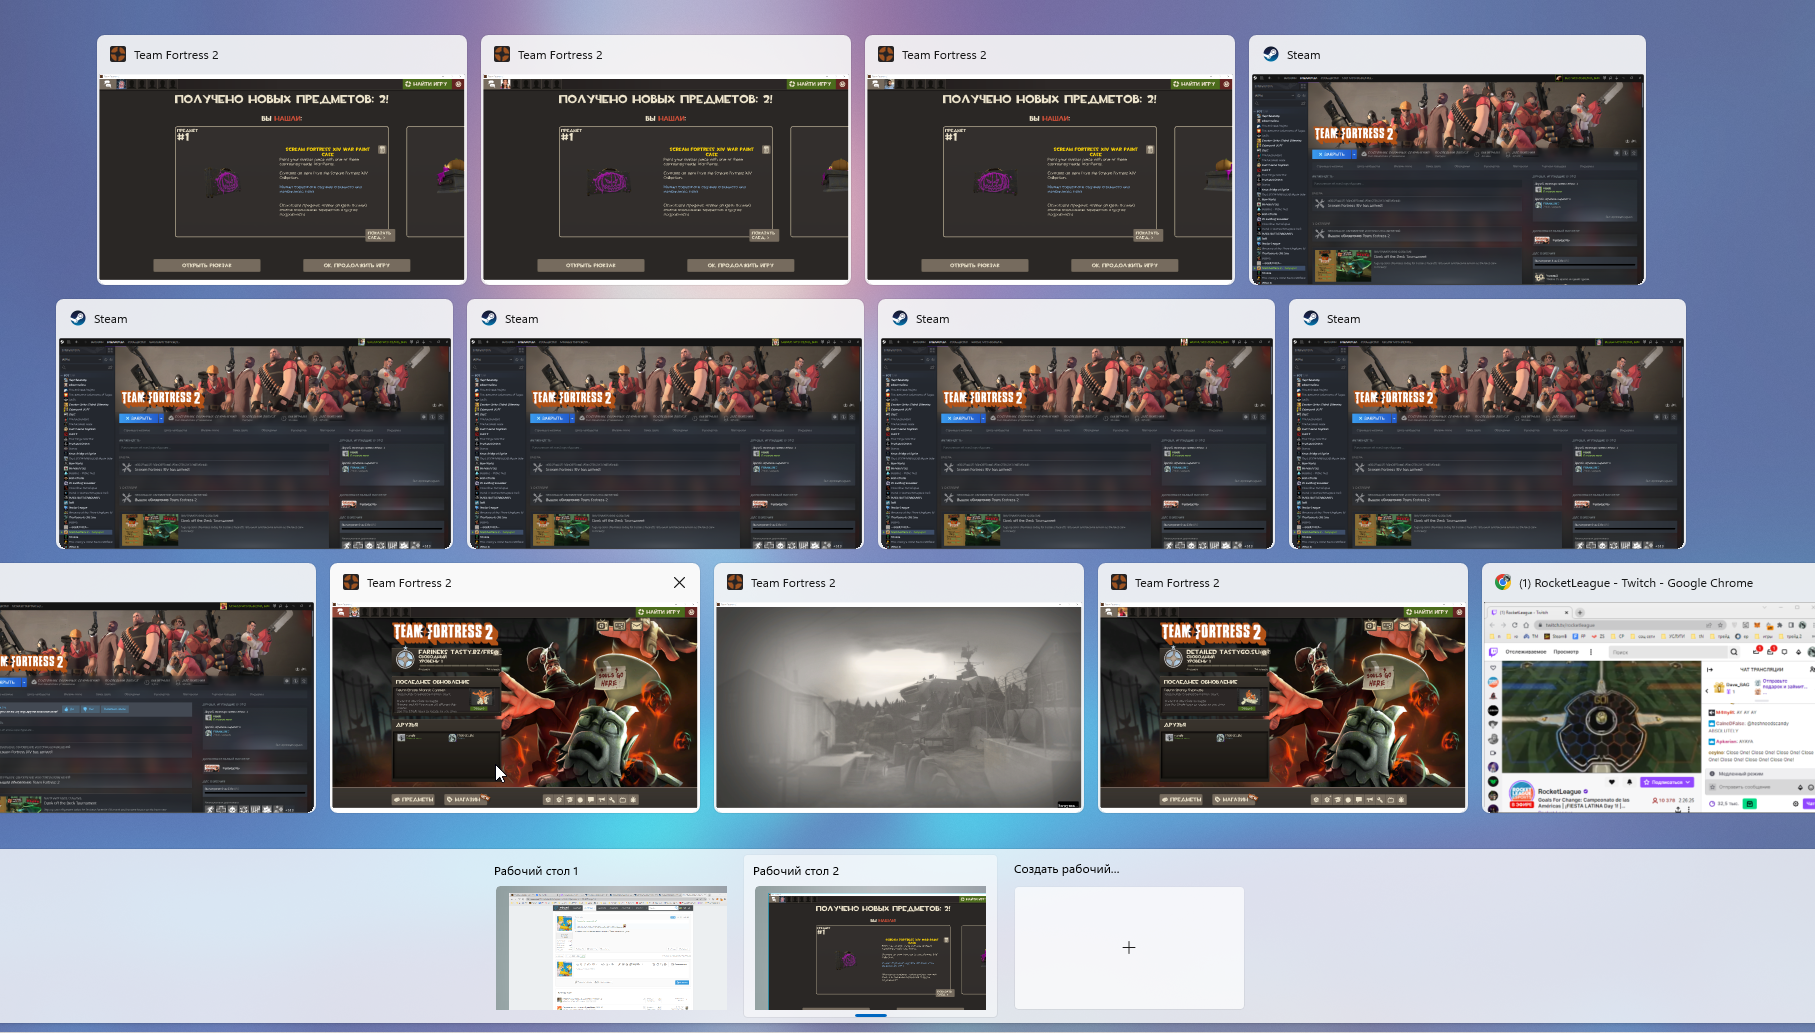The image size is (1815, 1033).
Task: Click the Steam icon of the rightmost middle-row window
Action: 1311,319
